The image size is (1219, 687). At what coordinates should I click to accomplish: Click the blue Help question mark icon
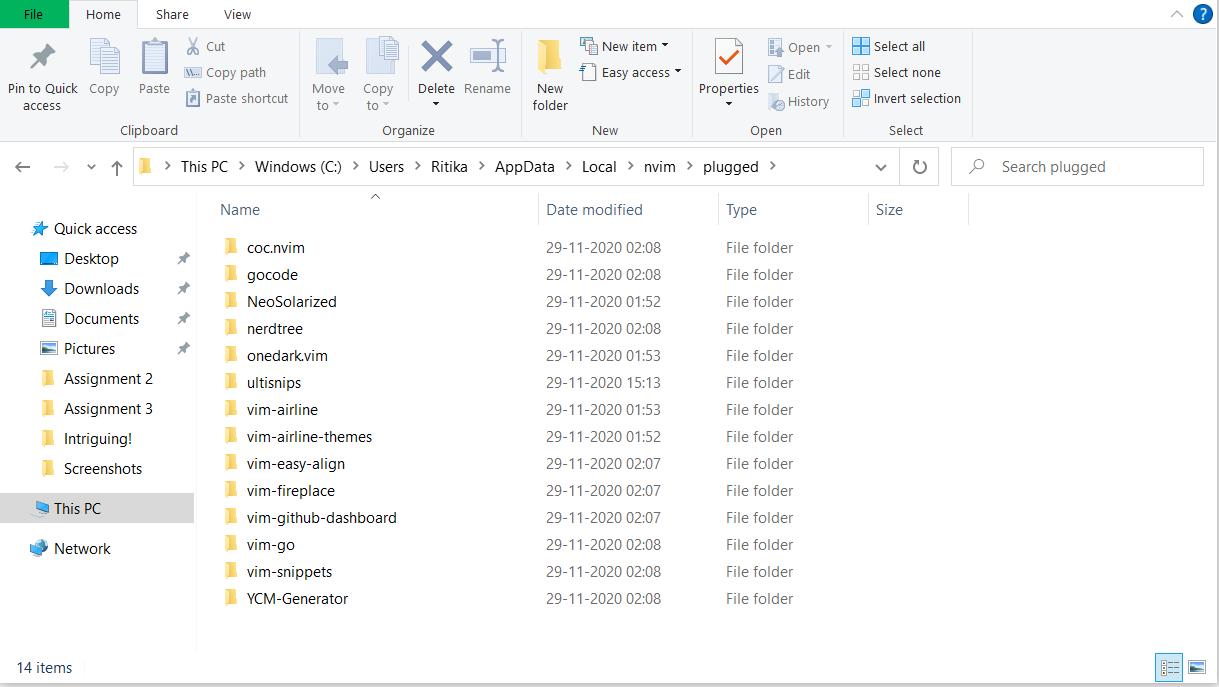coord(1202,14)
